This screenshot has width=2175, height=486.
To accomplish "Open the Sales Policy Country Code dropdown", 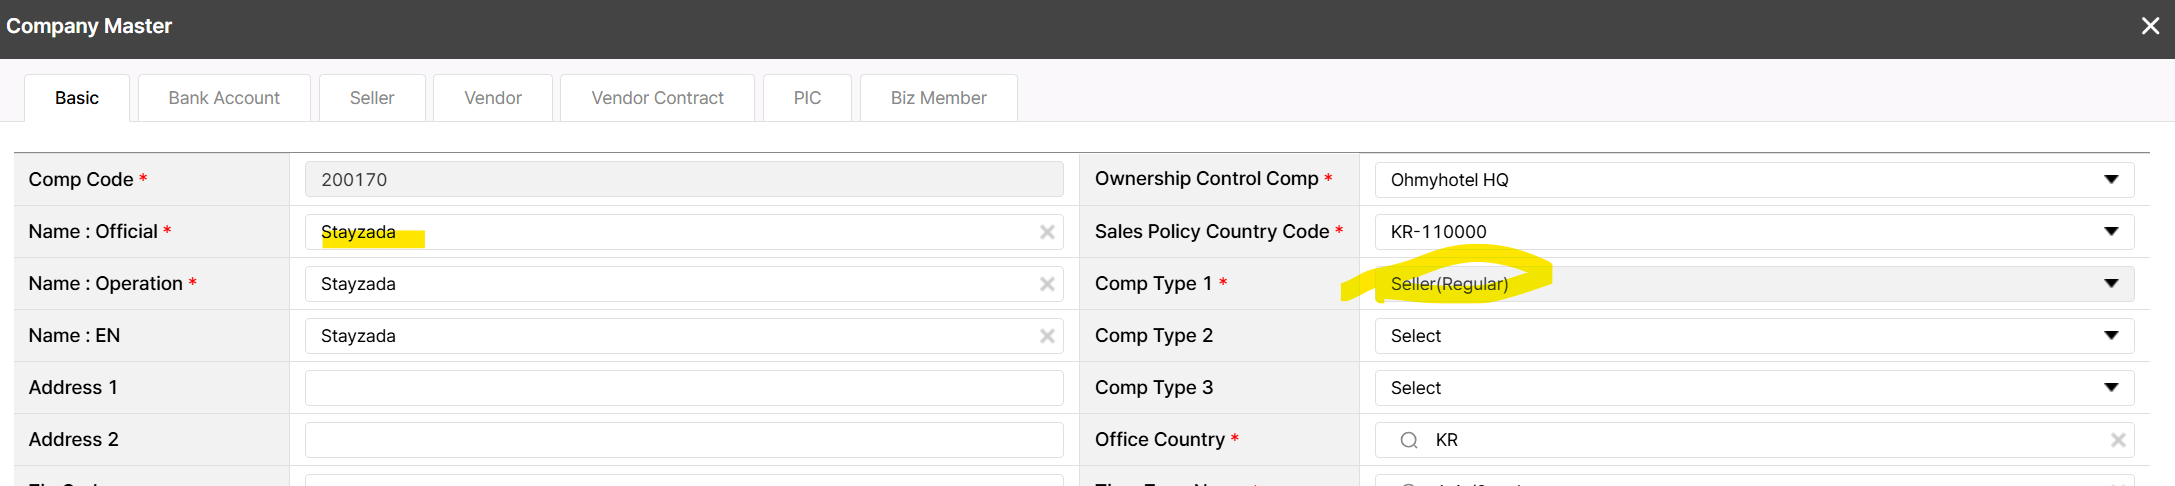I will pyautogui.click(x=2111, y=232).
